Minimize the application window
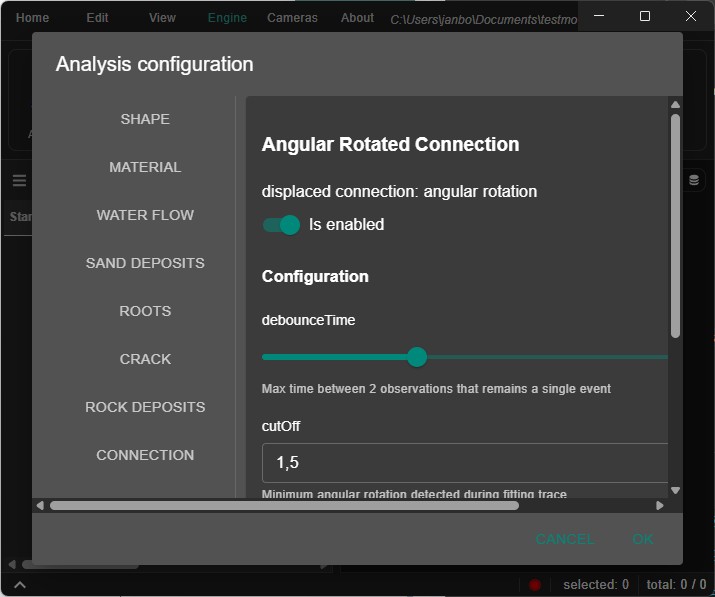 pos(599,16)
